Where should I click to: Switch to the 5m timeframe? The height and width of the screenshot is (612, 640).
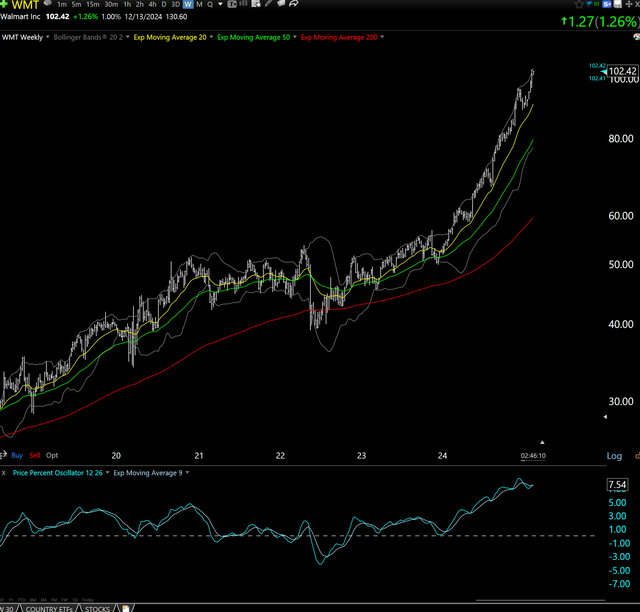[76, 4]
